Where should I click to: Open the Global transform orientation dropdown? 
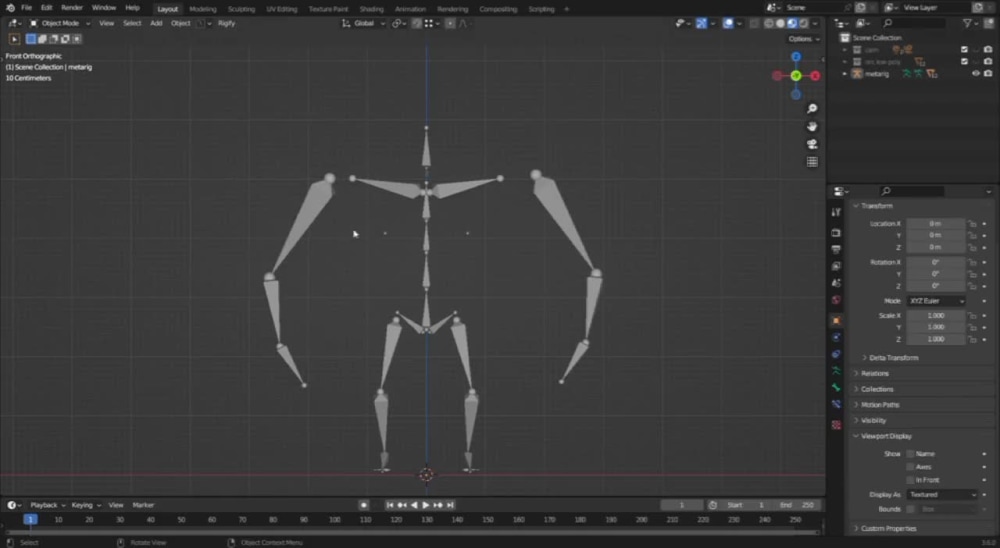[364, 24]
